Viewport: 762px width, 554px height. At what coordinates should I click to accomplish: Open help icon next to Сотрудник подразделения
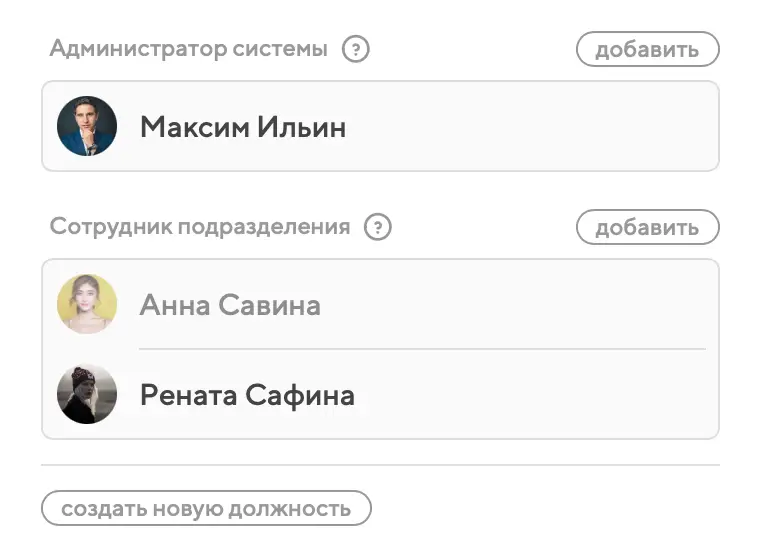[377, 228]
